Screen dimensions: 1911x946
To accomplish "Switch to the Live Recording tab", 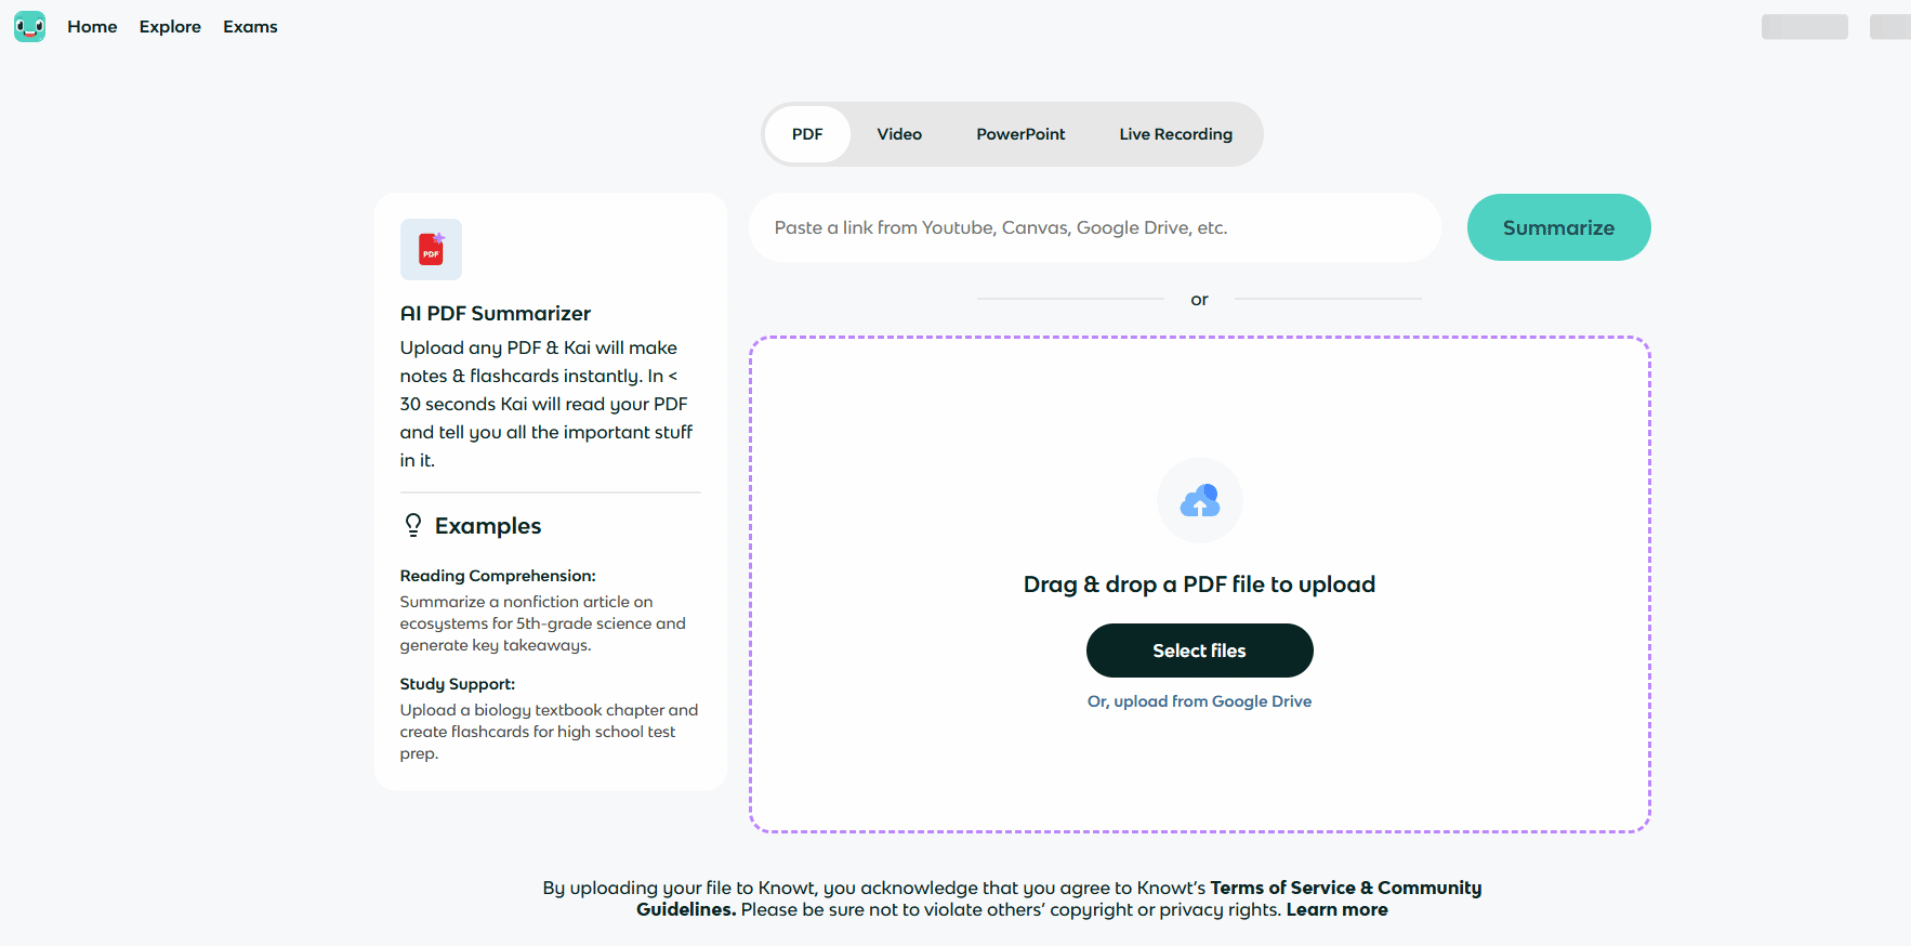I will point(1176,134).
